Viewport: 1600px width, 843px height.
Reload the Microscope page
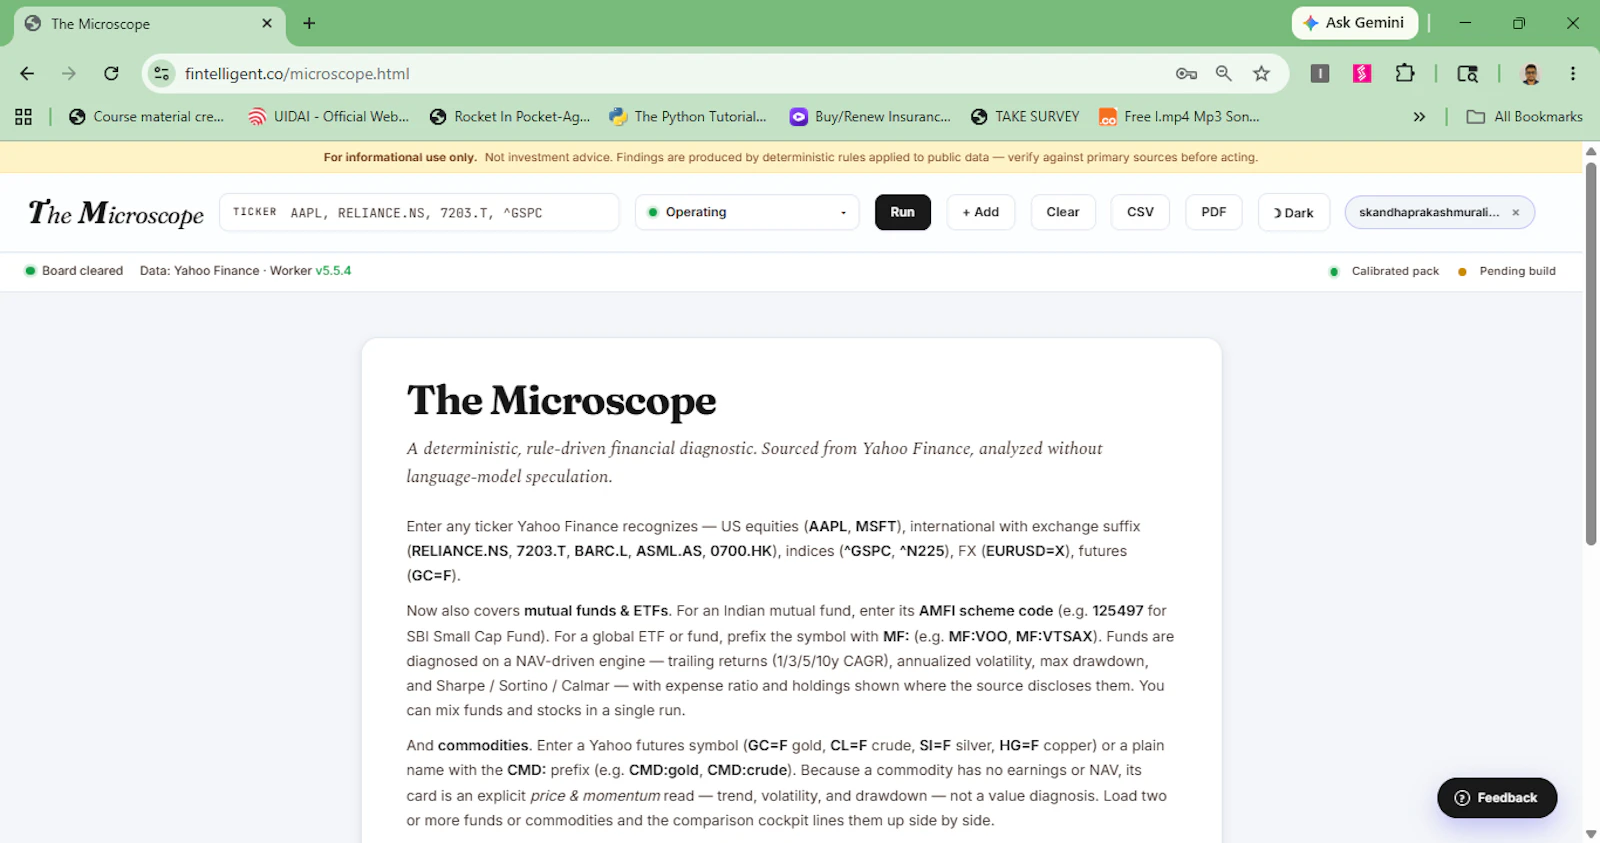click(x=111, y=73)
